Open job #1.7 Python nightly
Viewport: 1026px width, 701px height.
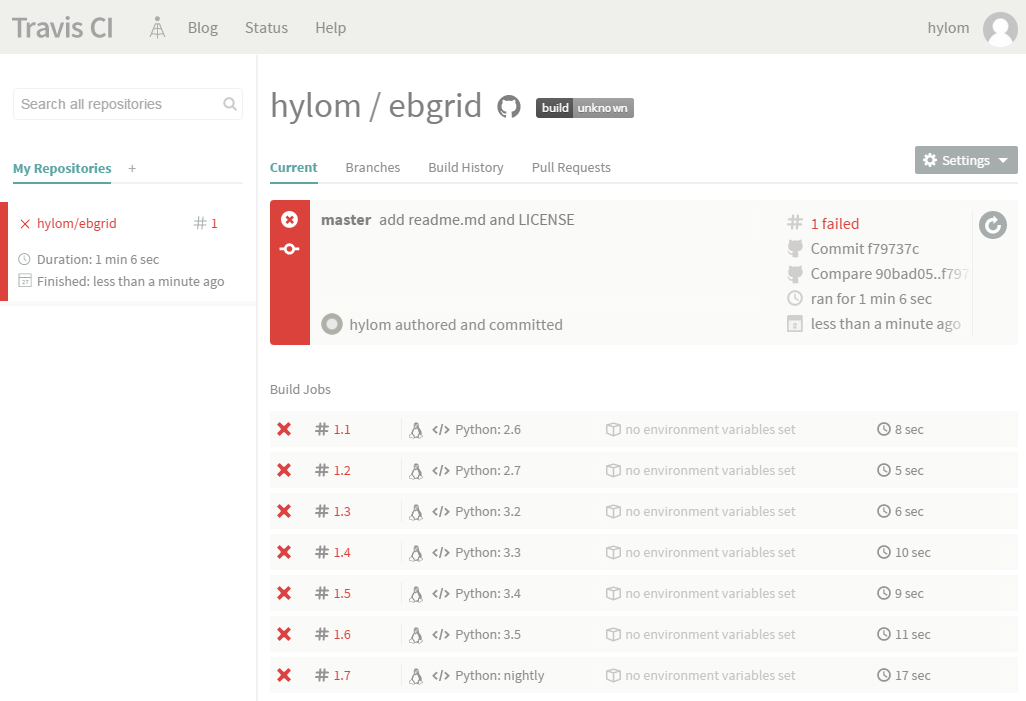tap(643, 675)
